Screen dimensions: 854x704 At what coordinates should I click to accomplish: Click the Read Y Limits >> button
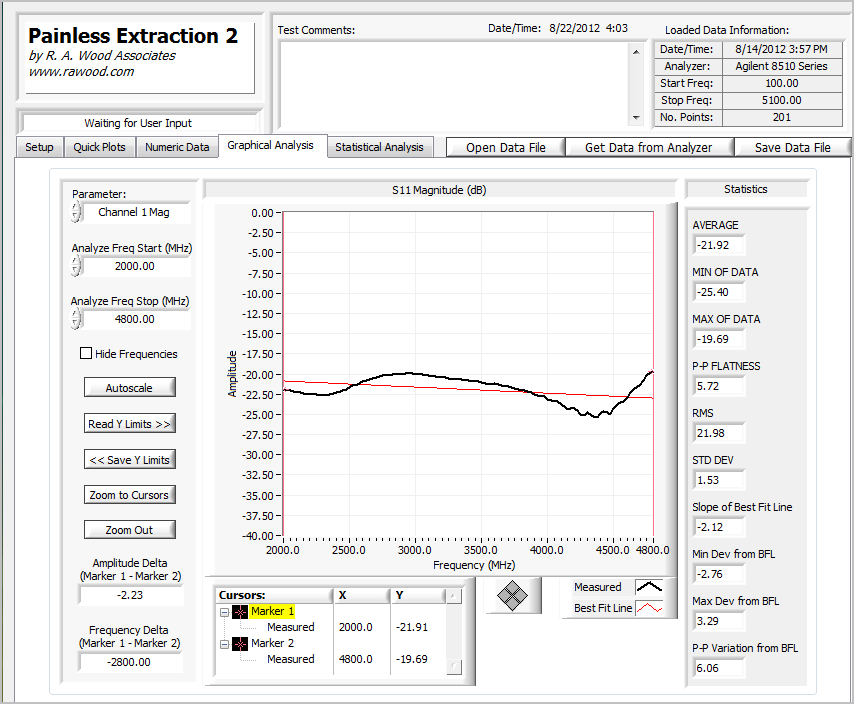point(130,424)
